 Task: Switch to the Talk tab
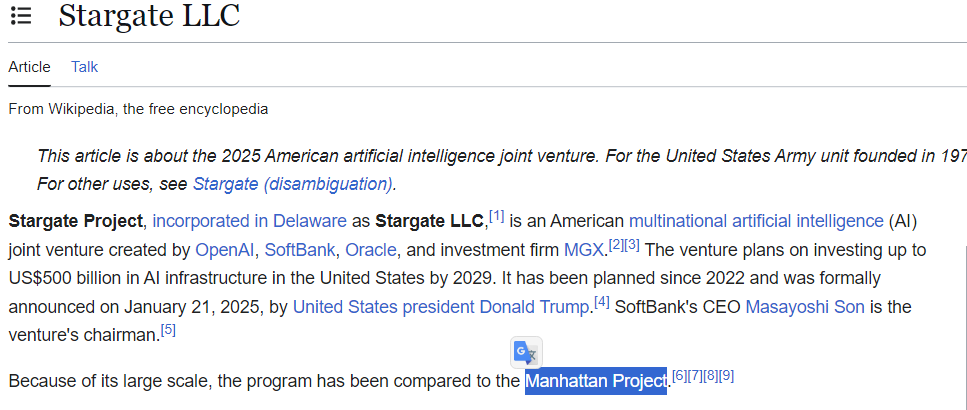tap(84, 67)
